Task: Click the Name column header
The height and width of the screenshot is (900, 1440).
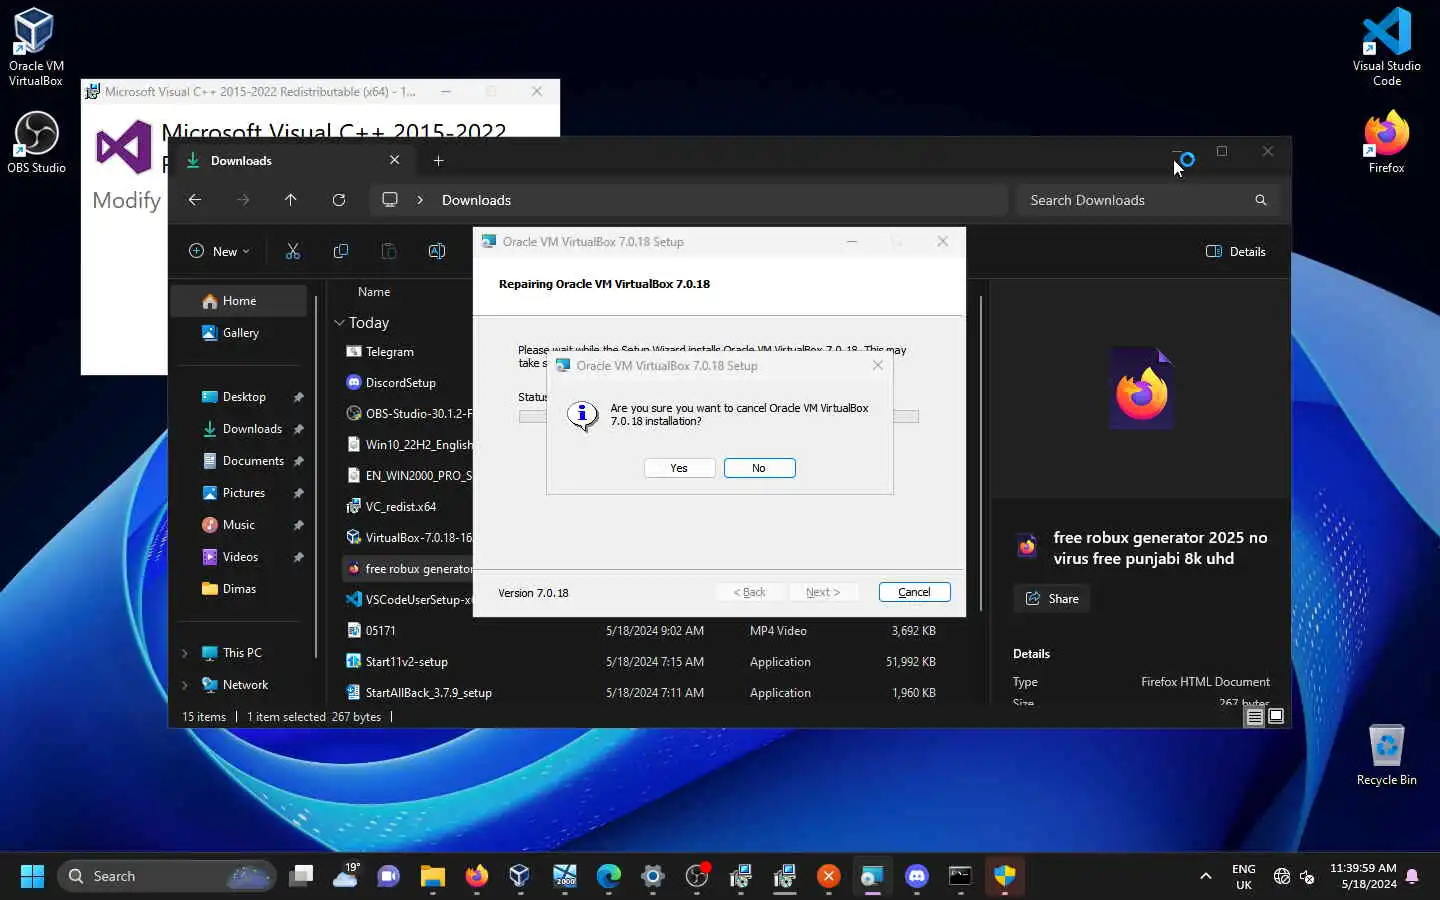Action: [x=374, y=292]
